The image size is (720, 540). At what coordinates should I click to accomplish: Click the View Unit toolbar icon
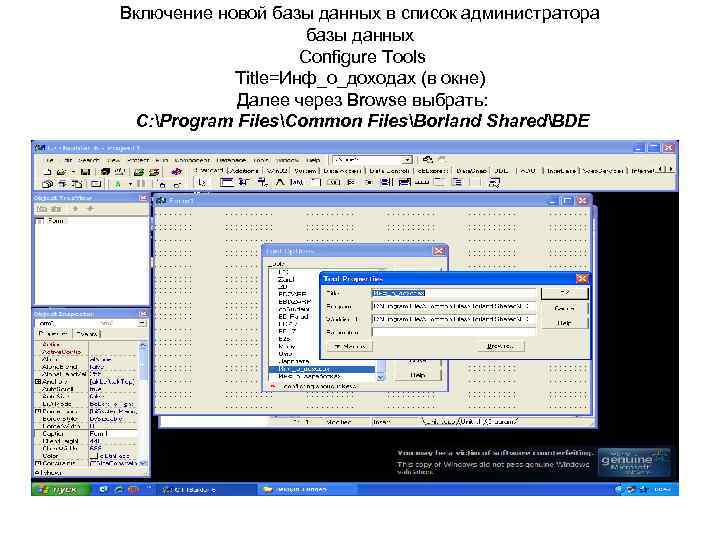point(48,184)
